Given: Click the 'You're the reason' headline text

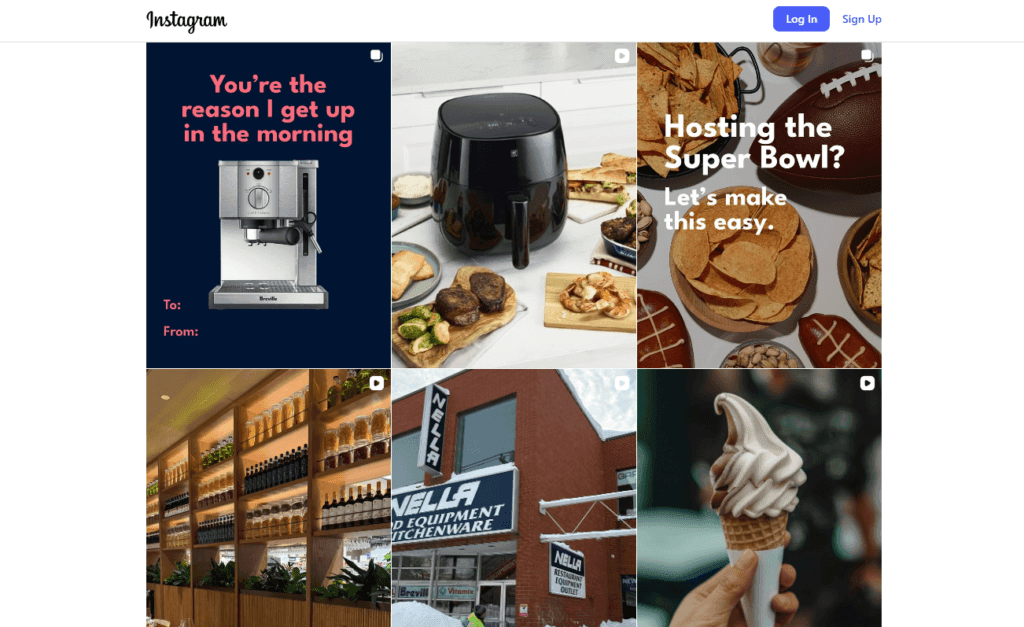Looking at the screenshot, I should [x=268, y=109].
